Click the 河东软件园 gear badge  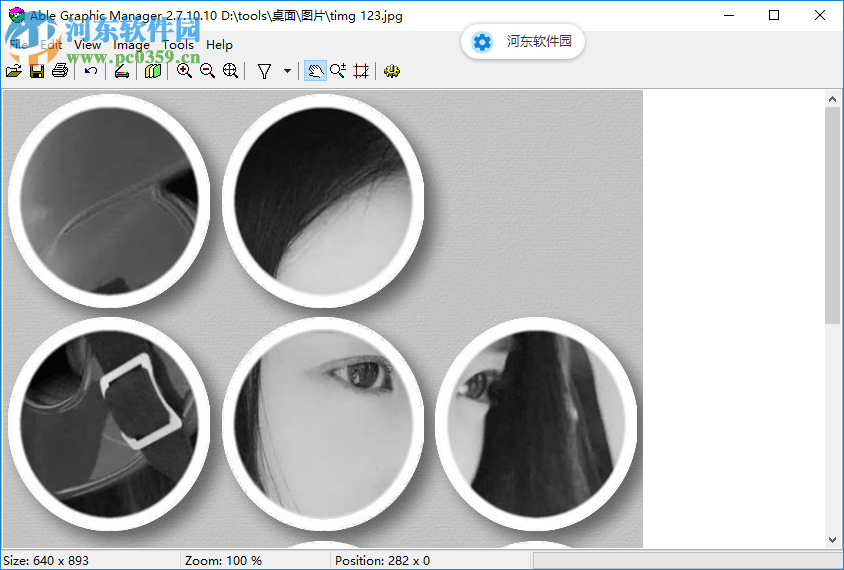pos(523,41)
